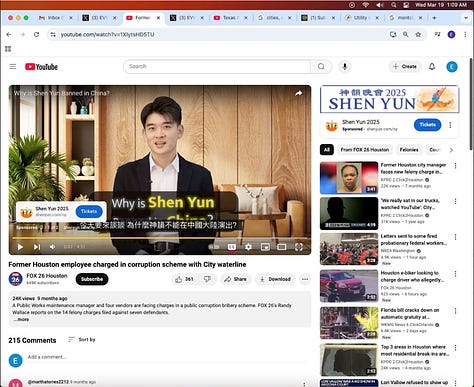The image size is (474, 387).
Task: Open a new browser tab
Action: pos(434,18)
